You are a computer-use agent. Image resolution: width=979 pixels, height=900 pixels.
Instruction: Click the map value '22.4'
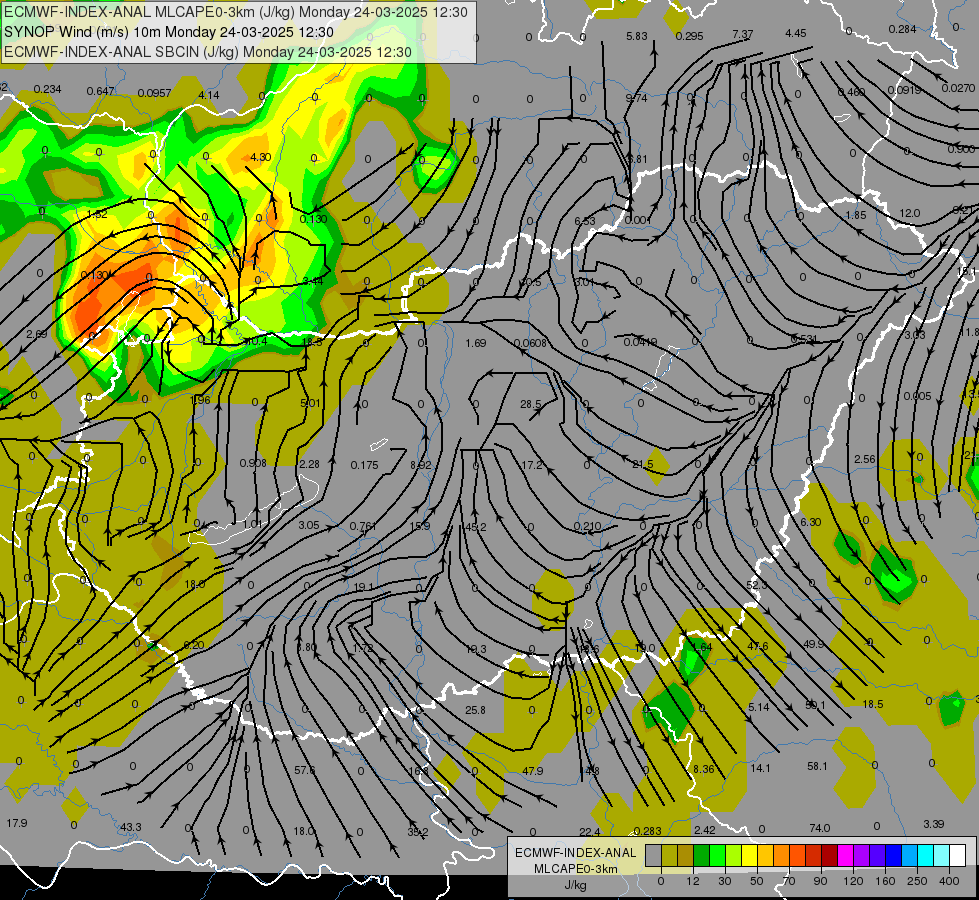tap(589, 831)
